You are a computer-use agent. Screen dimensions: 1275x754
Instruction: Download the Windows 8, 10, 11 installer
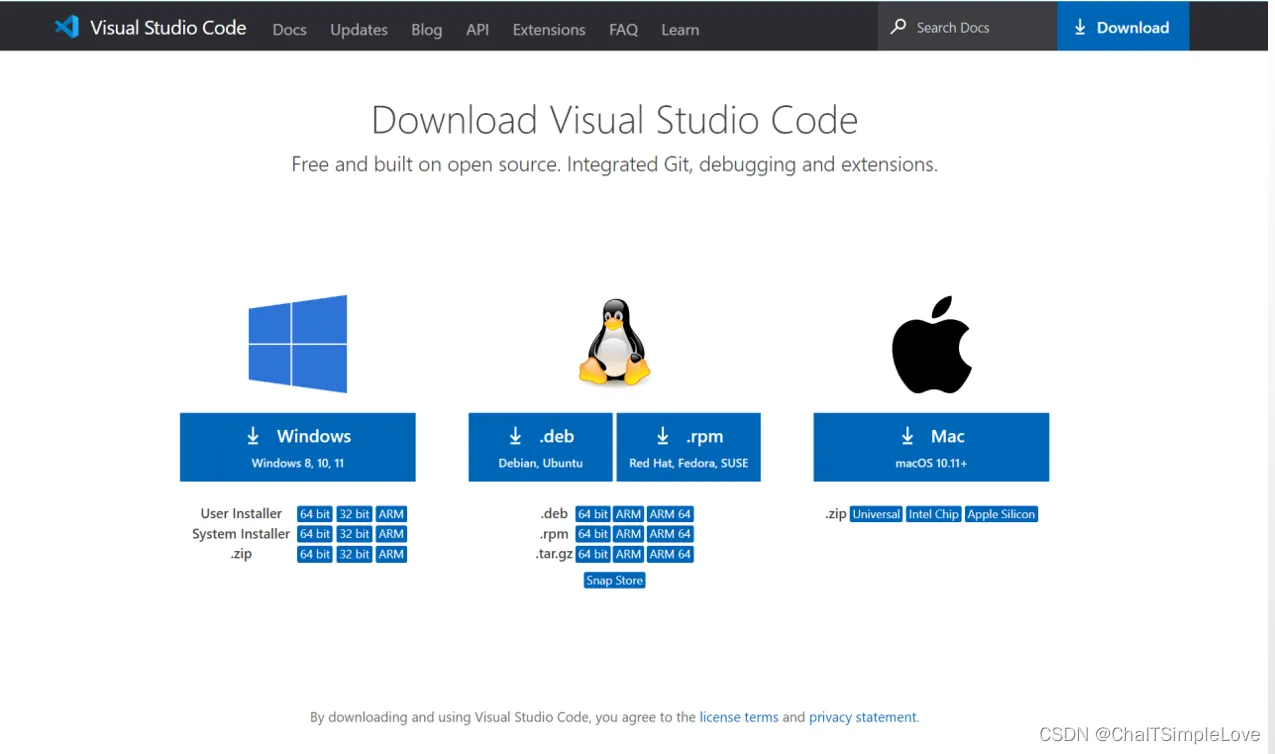pyautogui.click(x=298, y=447)
